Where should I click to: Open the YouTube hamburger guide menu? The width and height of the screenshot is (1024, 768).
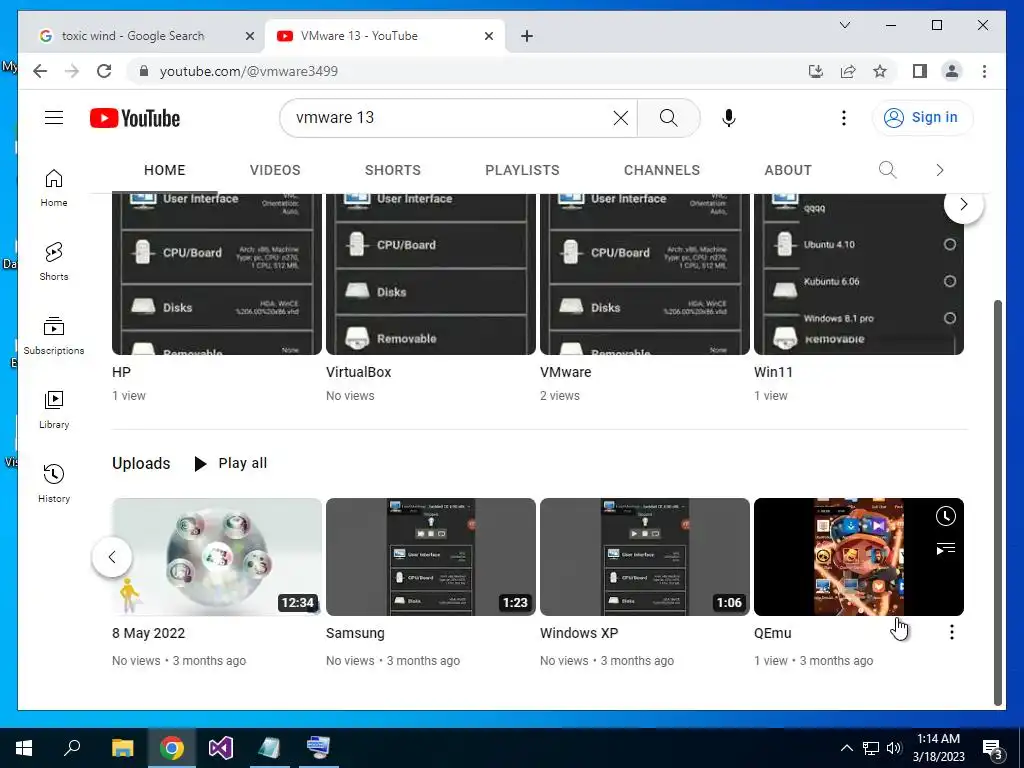tap(54, 118)
